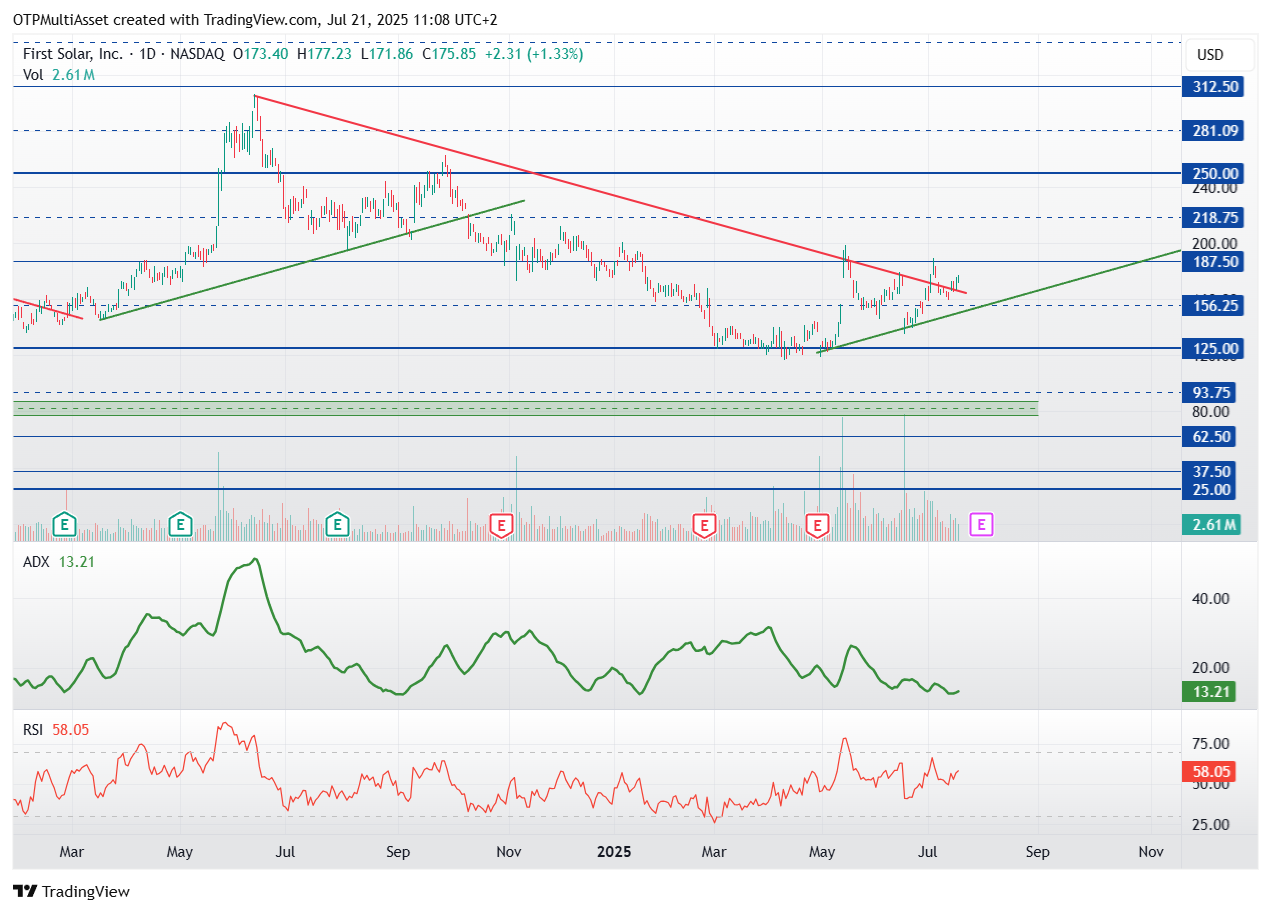This screenshot has width=1271, height=913.
Task: Click the +2.31 (+1.33%) change value
Action: (x=534, y=54)
